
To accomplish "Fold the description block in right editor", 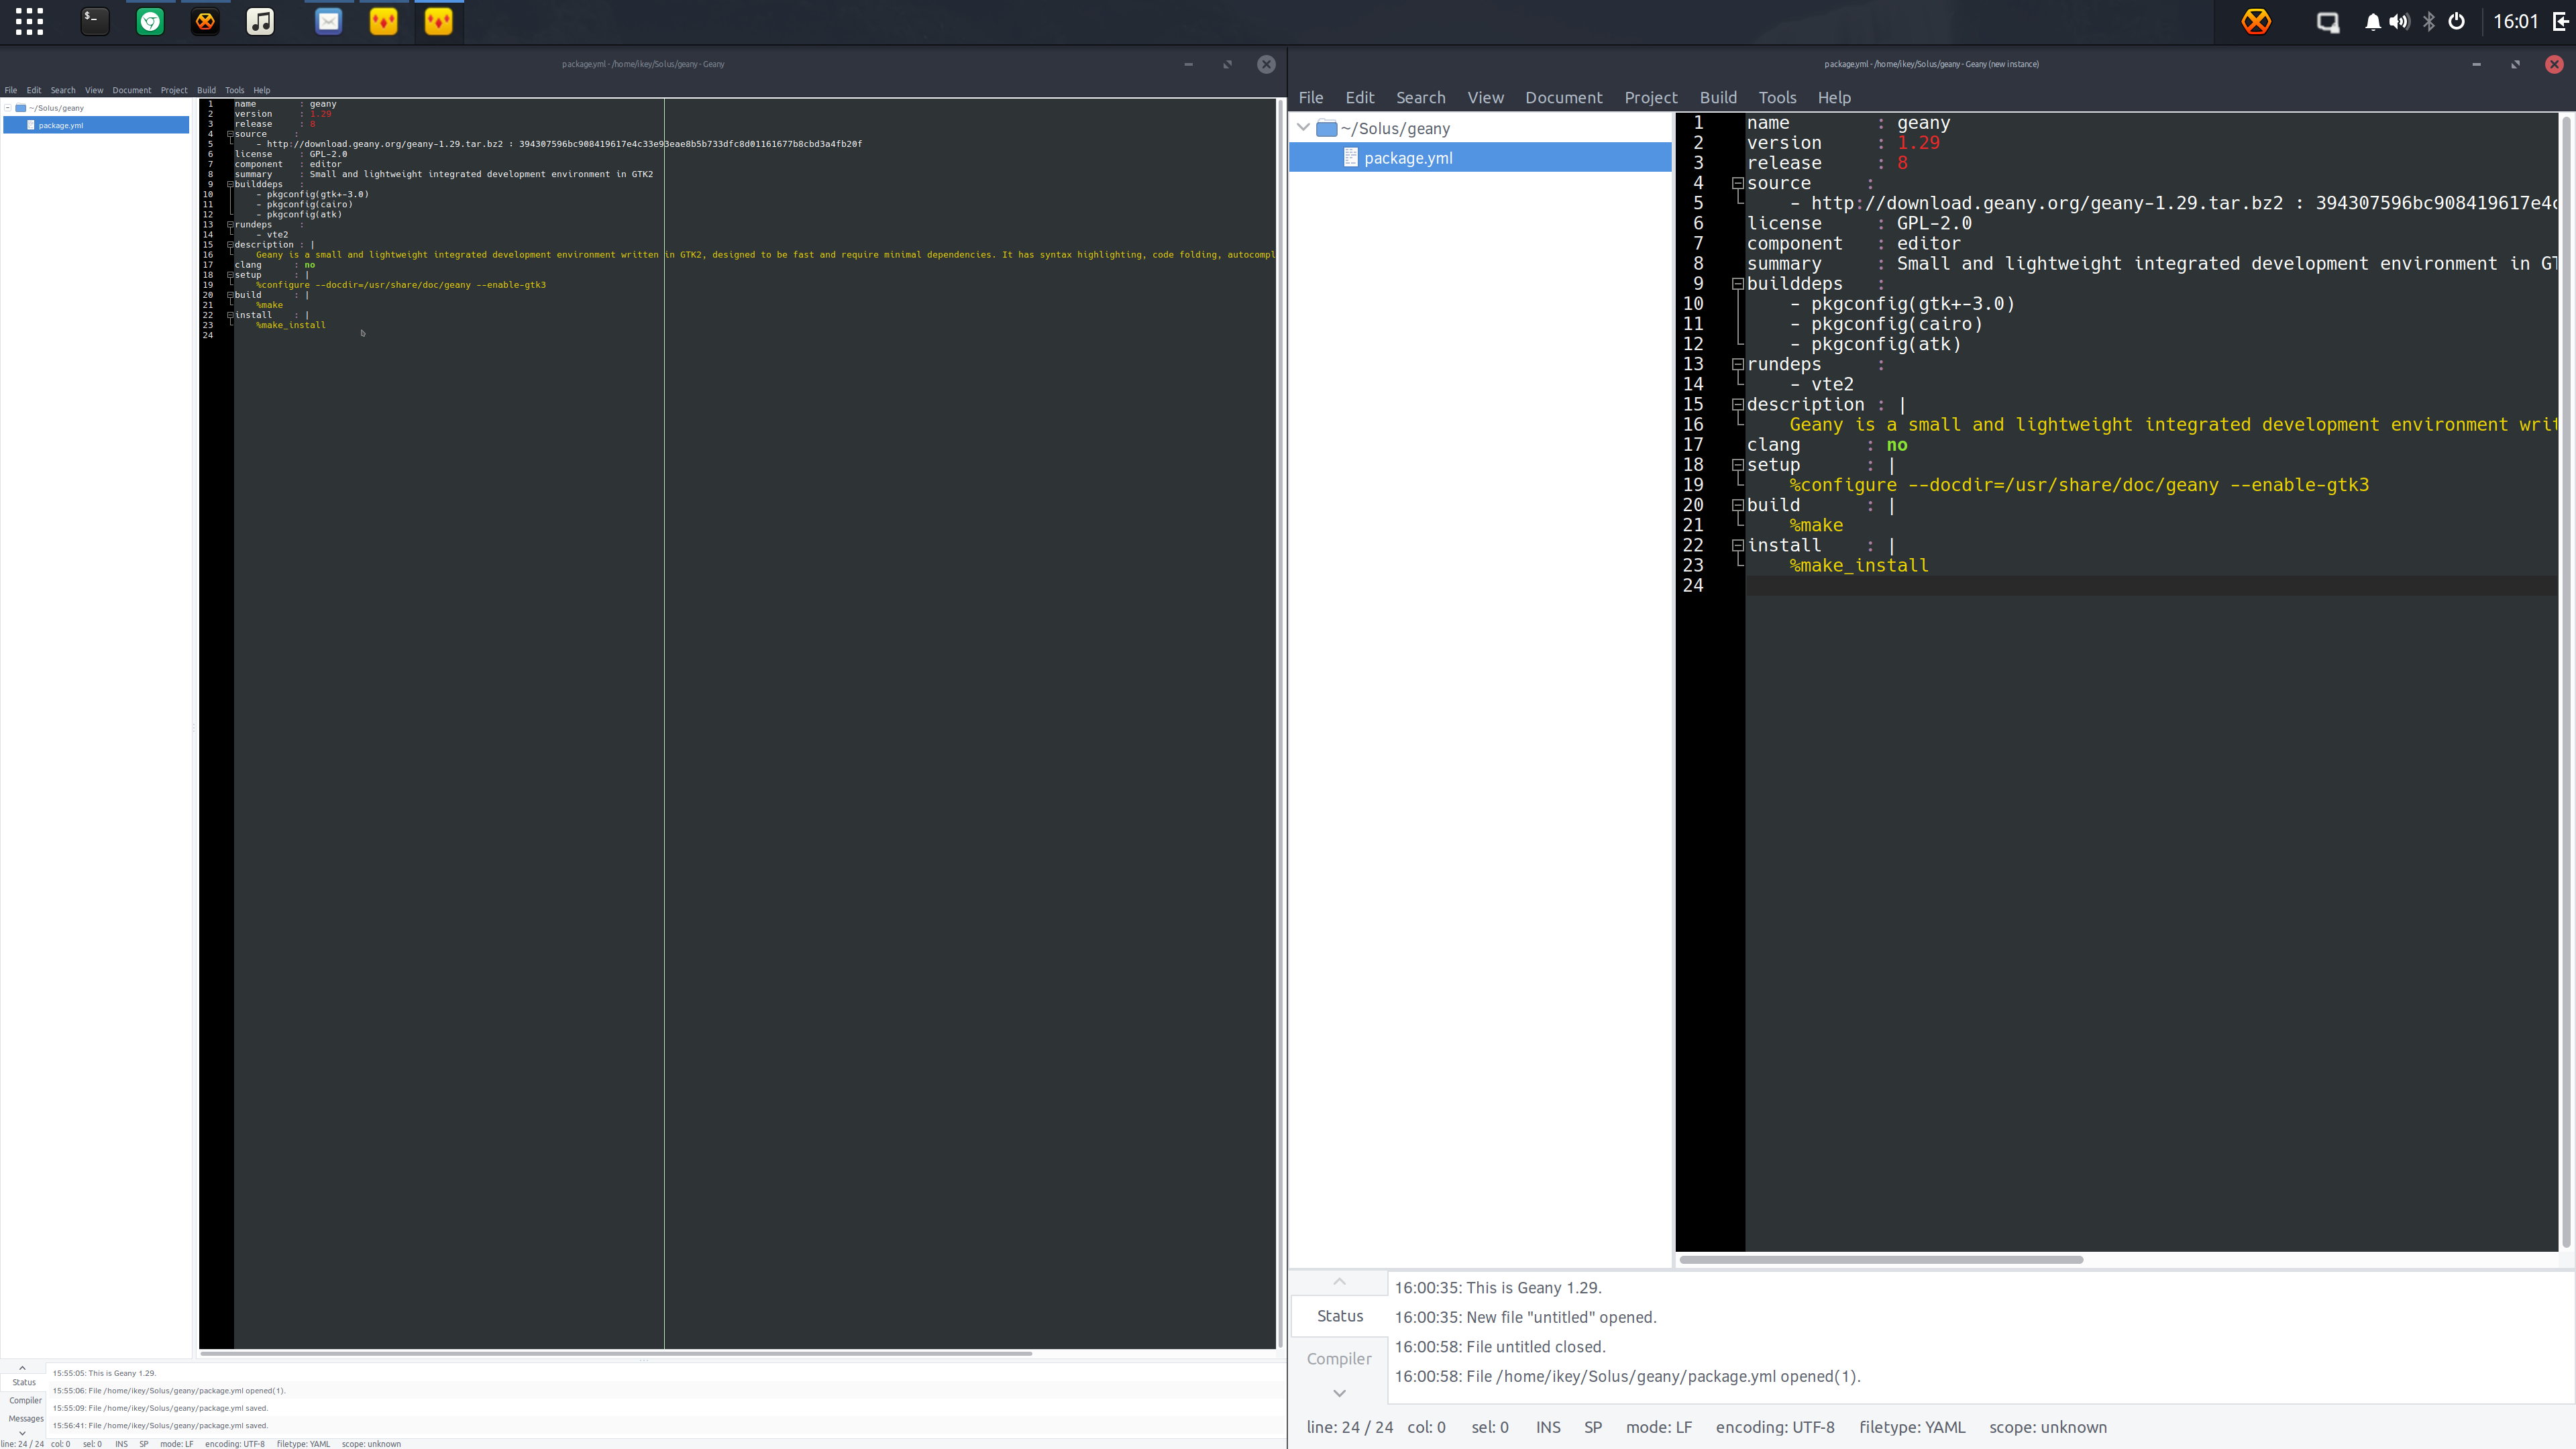I will (1738, 404).
